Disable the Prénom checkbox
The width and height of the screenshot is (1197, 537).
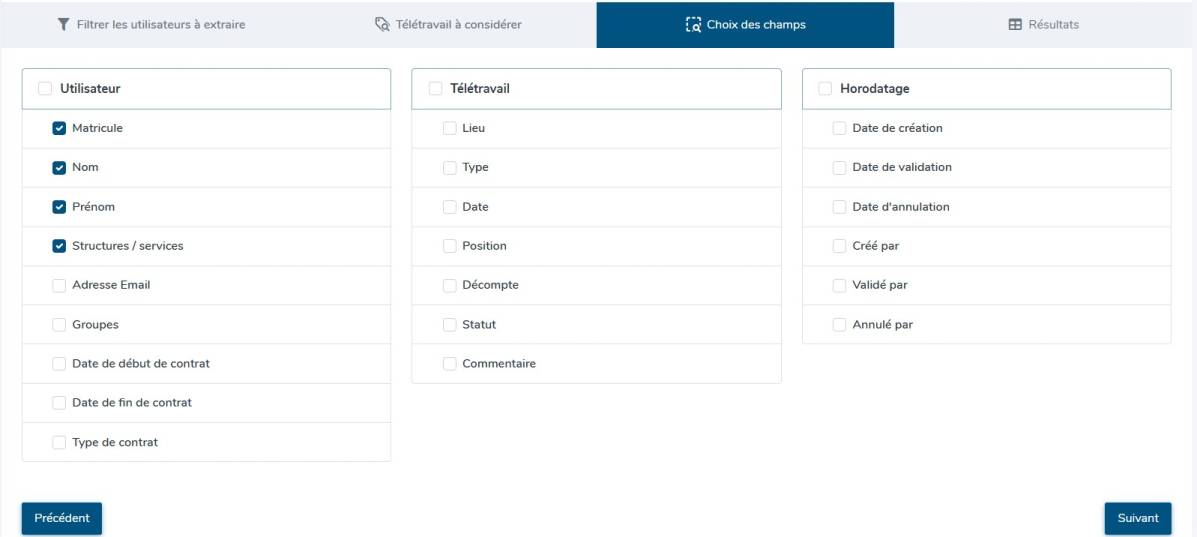59,207
